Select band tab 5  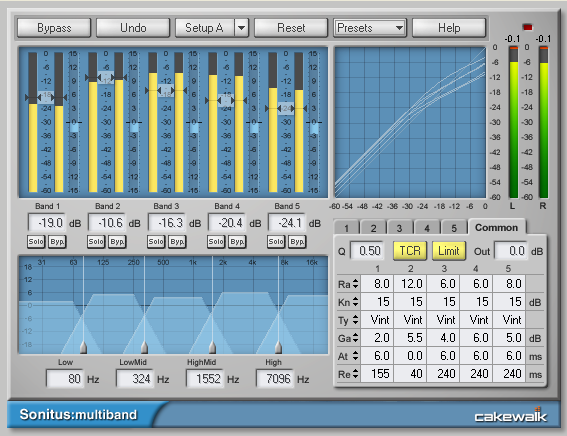pos(454,228)
